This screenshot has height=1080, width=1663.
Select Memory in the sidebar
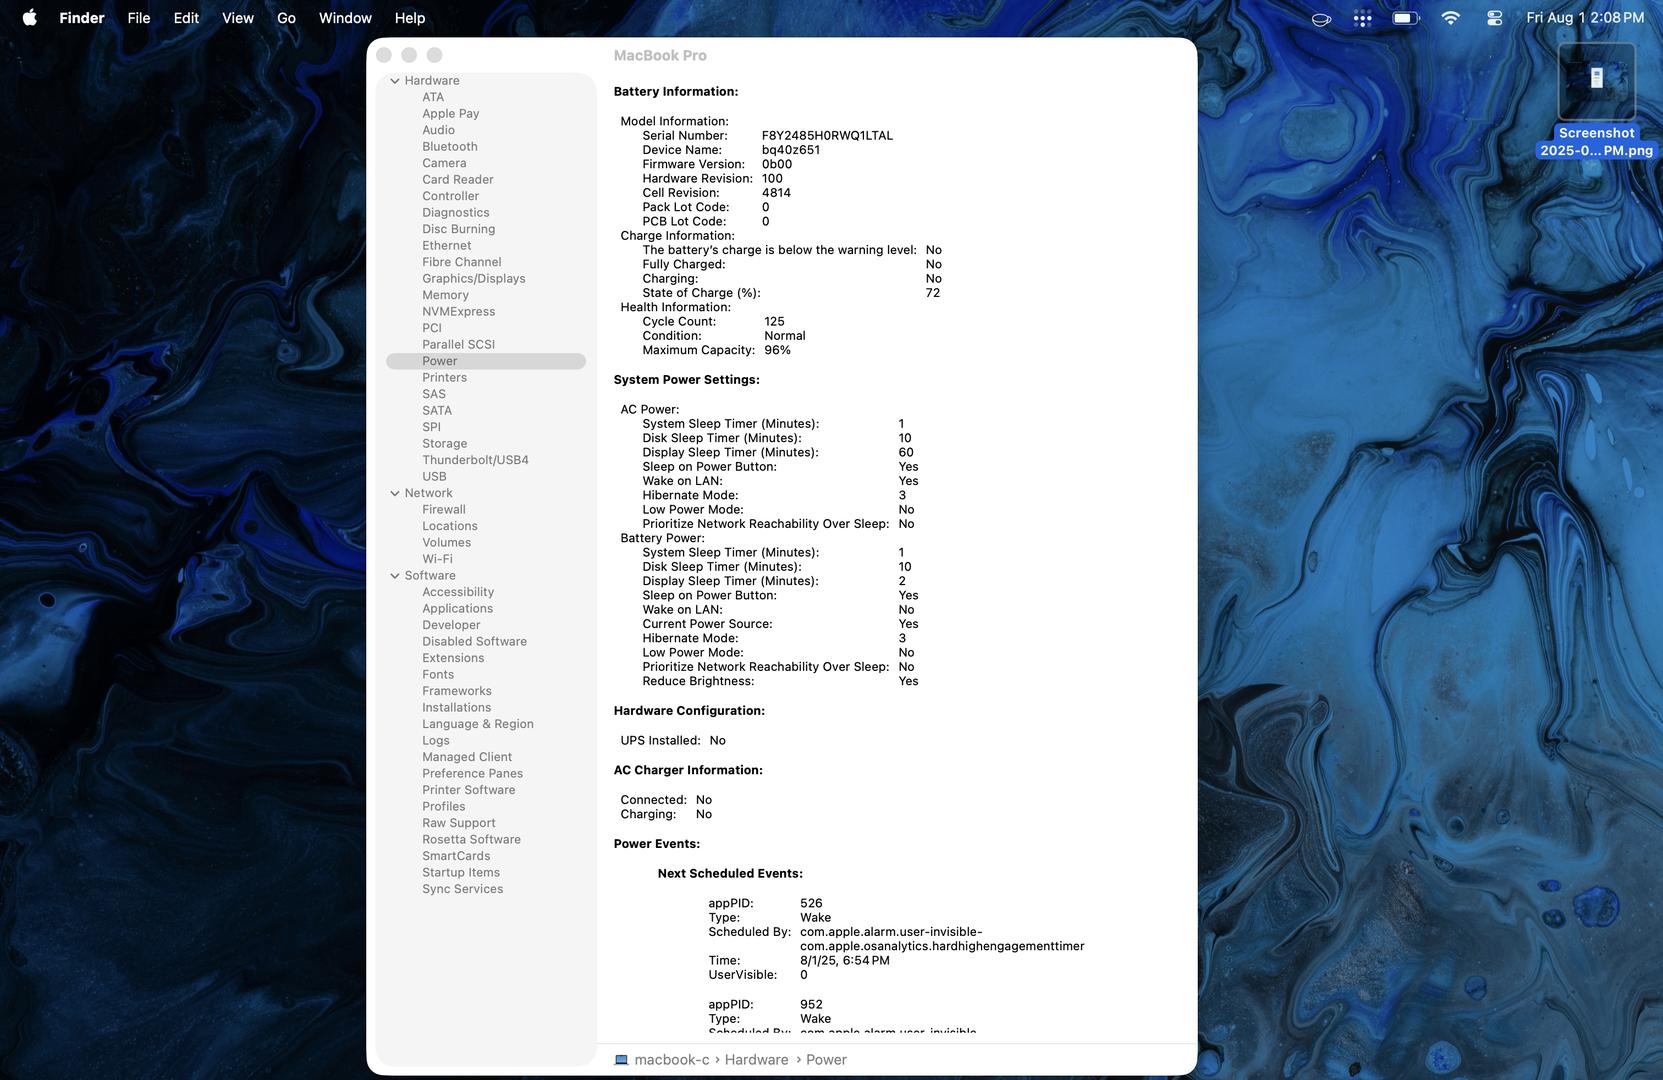(446, 295)
